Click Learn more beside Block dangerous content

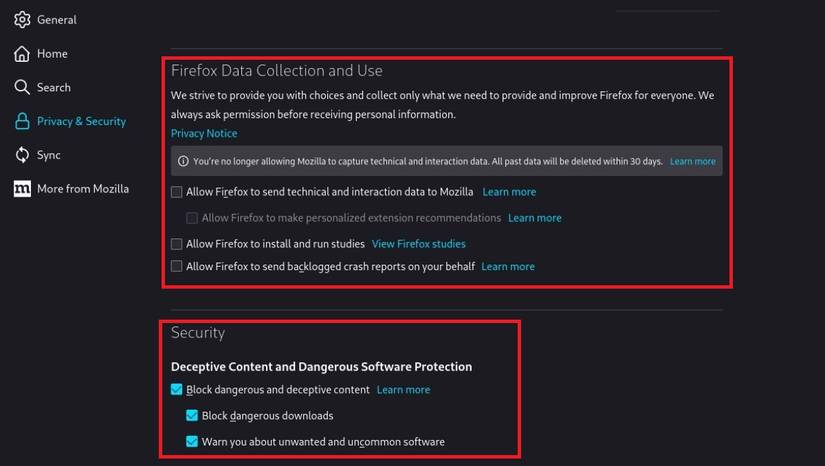(x=403, y=390)
